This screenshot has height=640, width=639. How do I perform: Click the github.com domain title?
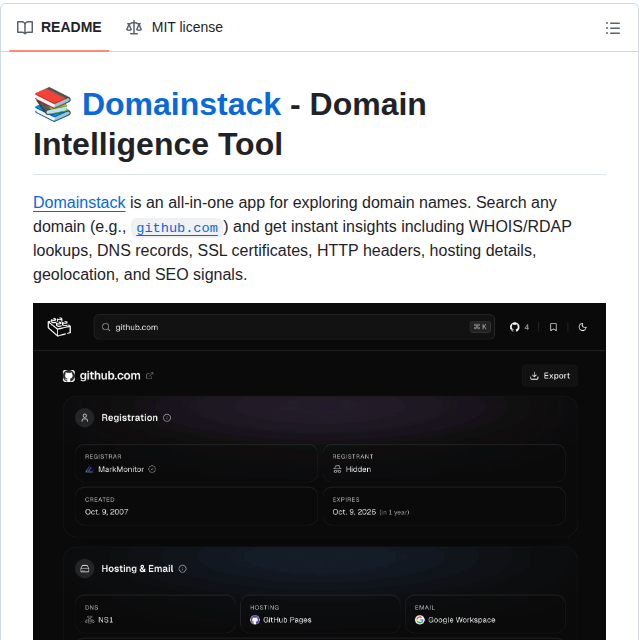coord(110,376)
